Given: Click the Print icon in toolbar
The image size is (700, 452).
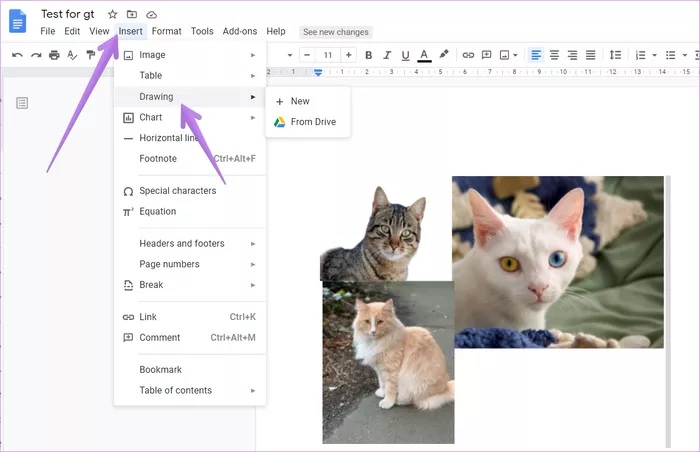Looking at the screenshot, I should (54, 55).
